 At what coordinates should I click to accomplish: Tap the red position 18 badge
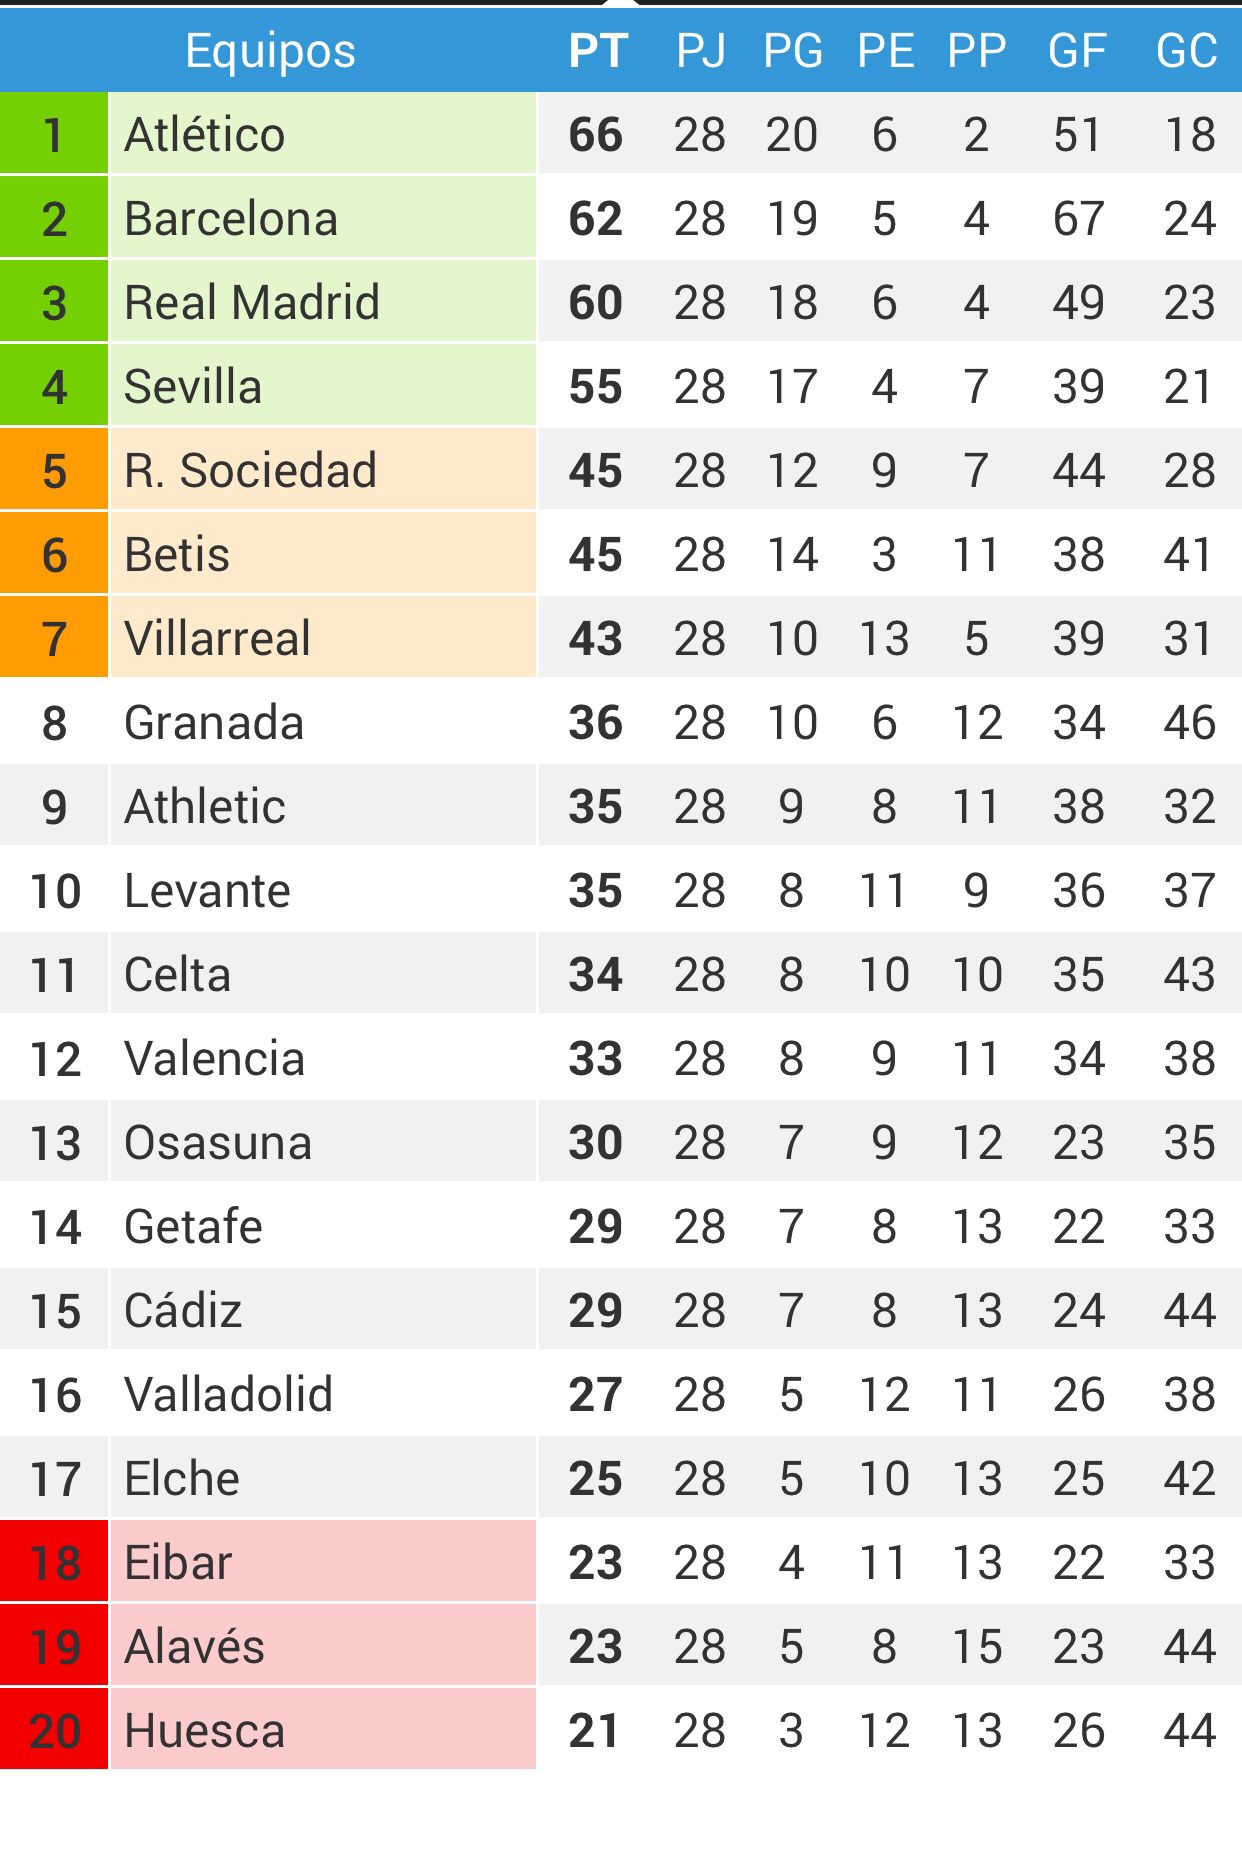(x=54, y=1561)
